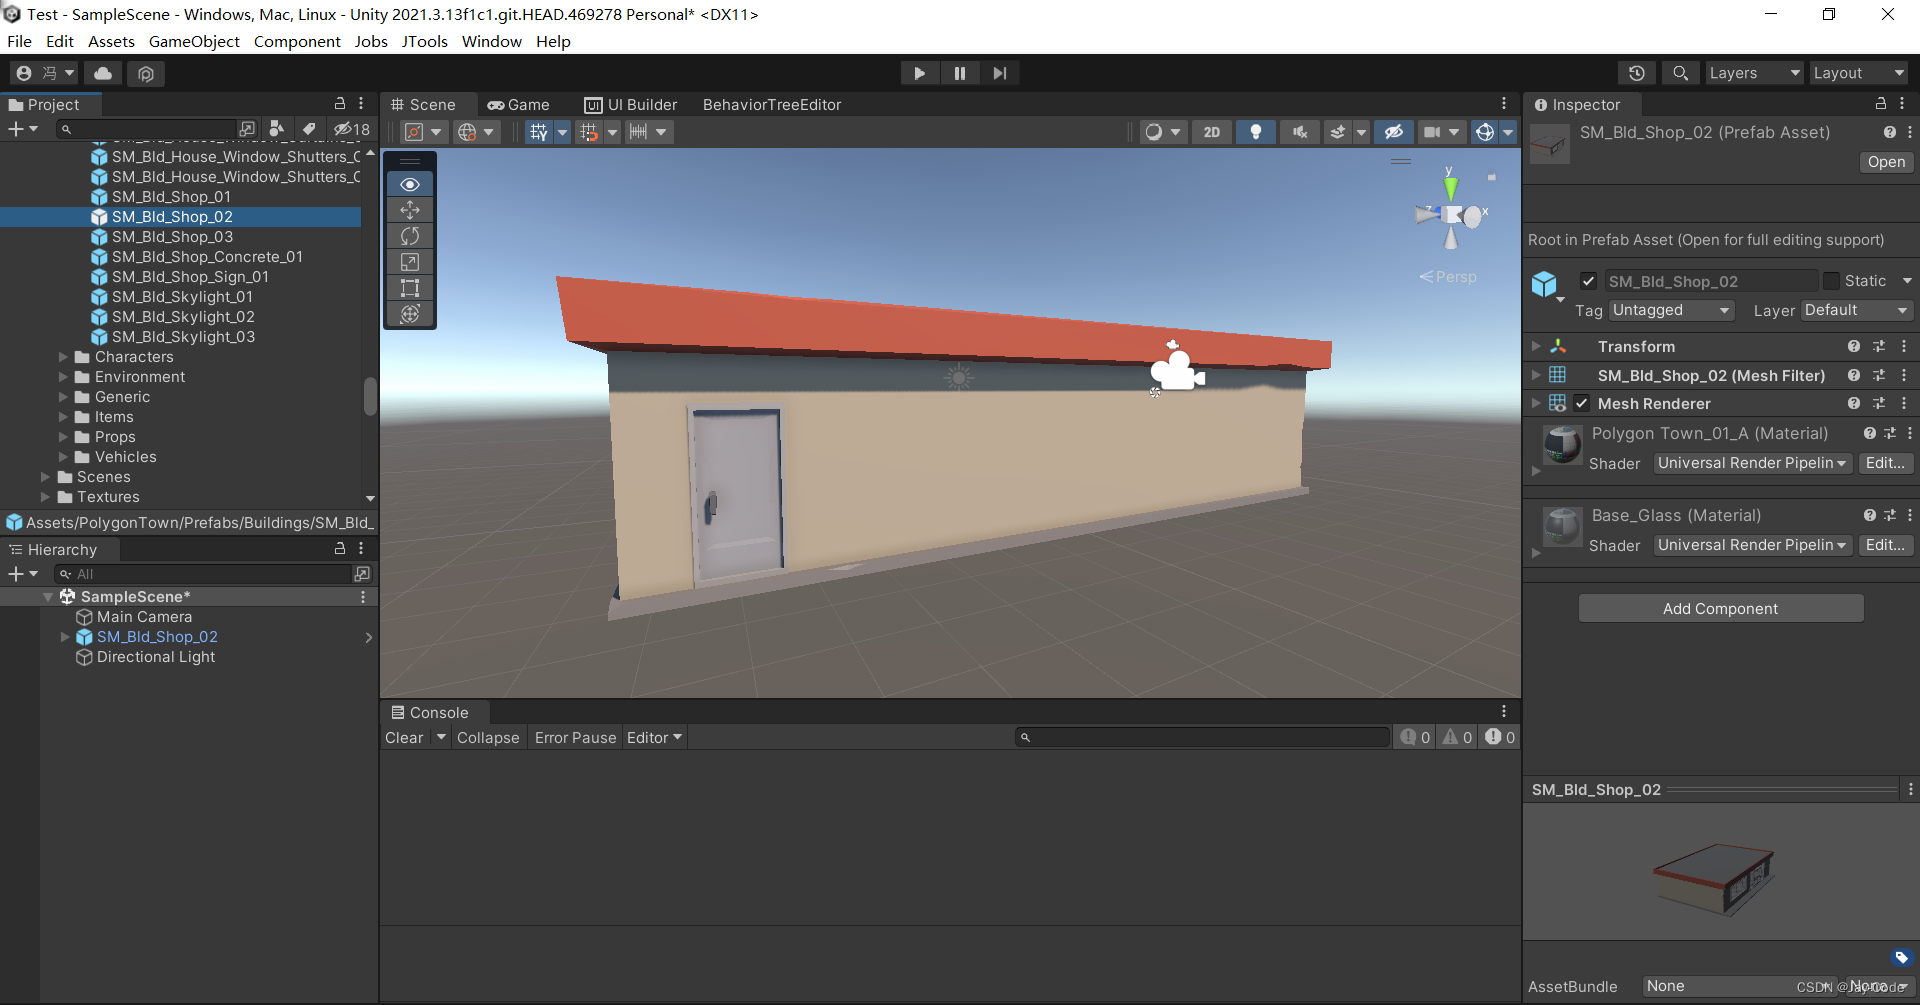Toggle console error message filter
The width and height of the screenshot is (1920, 1005).
tap(1499, 738)
